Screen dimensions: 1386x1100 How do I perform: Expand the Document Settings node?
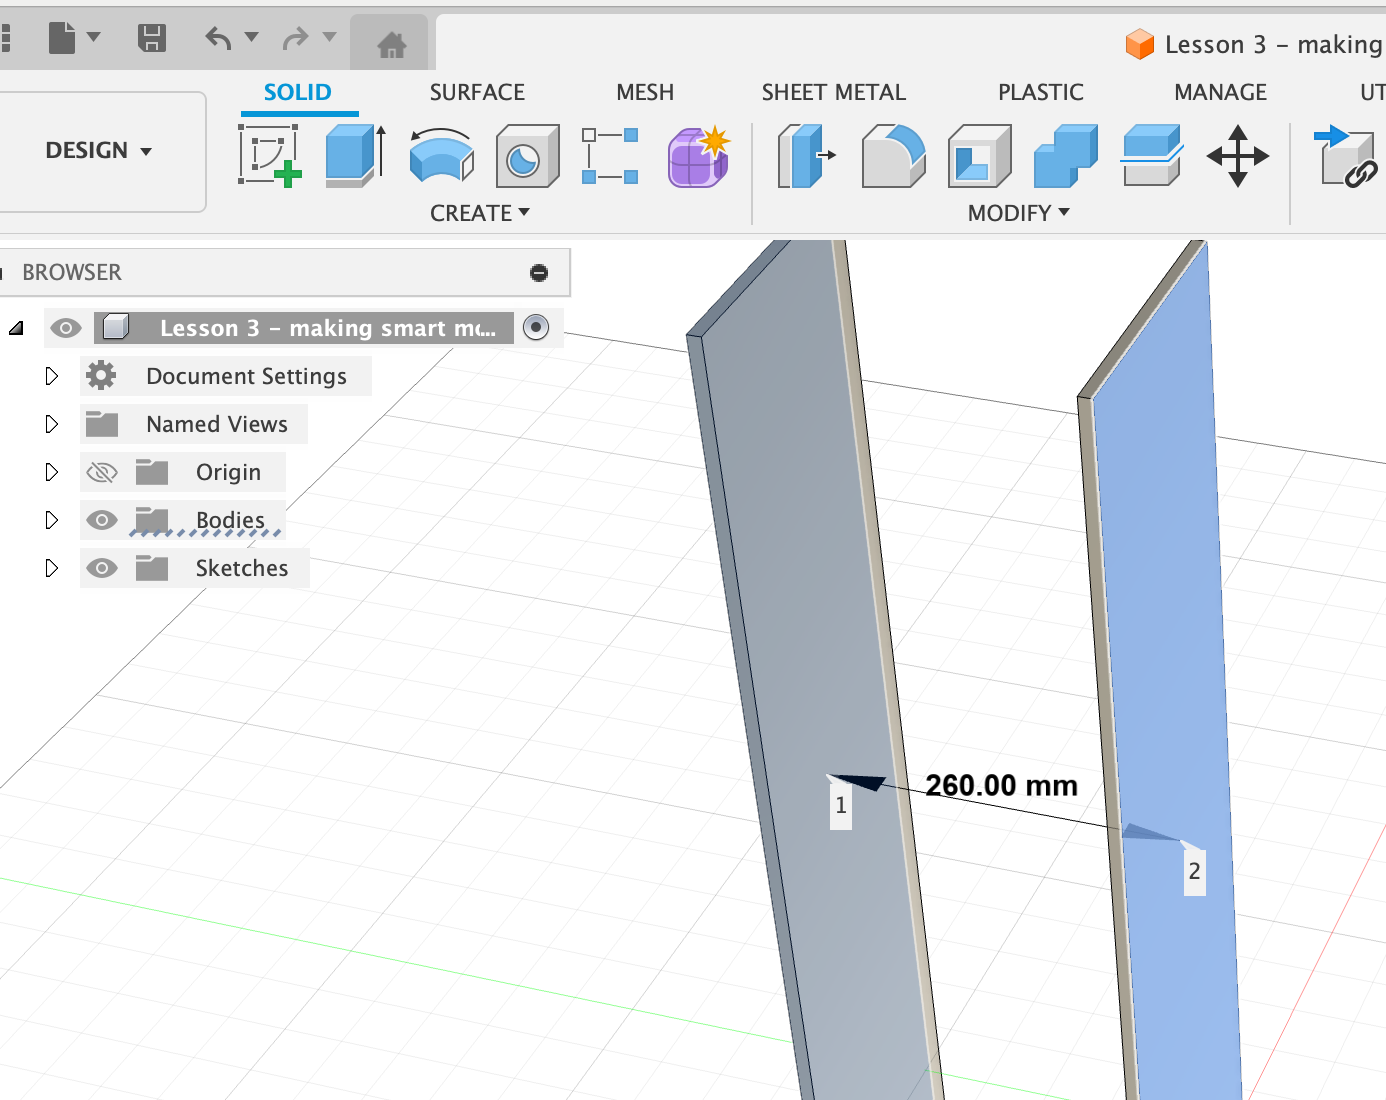(52, 376)
